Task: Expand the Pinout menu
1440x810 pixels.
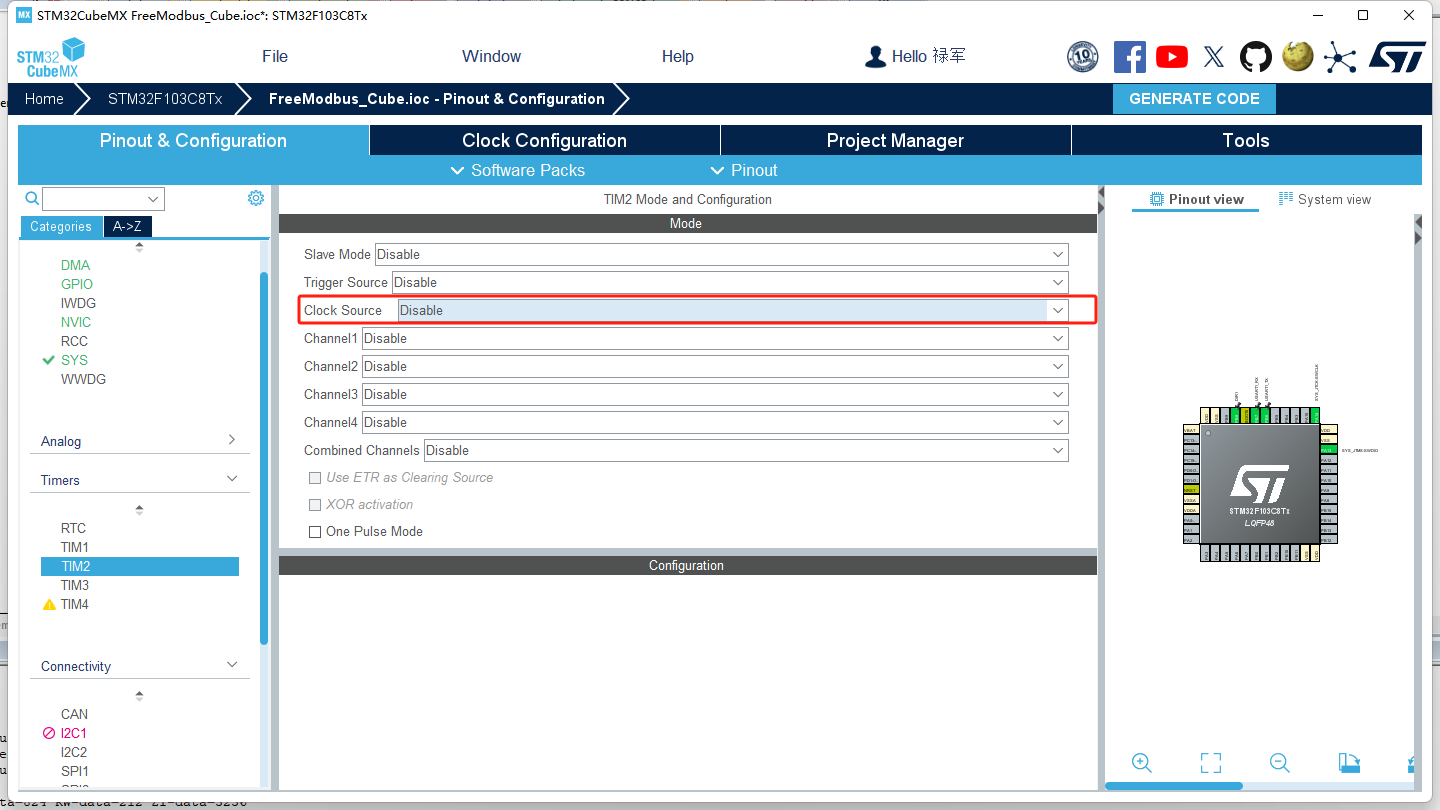Action: click(743, 170)
